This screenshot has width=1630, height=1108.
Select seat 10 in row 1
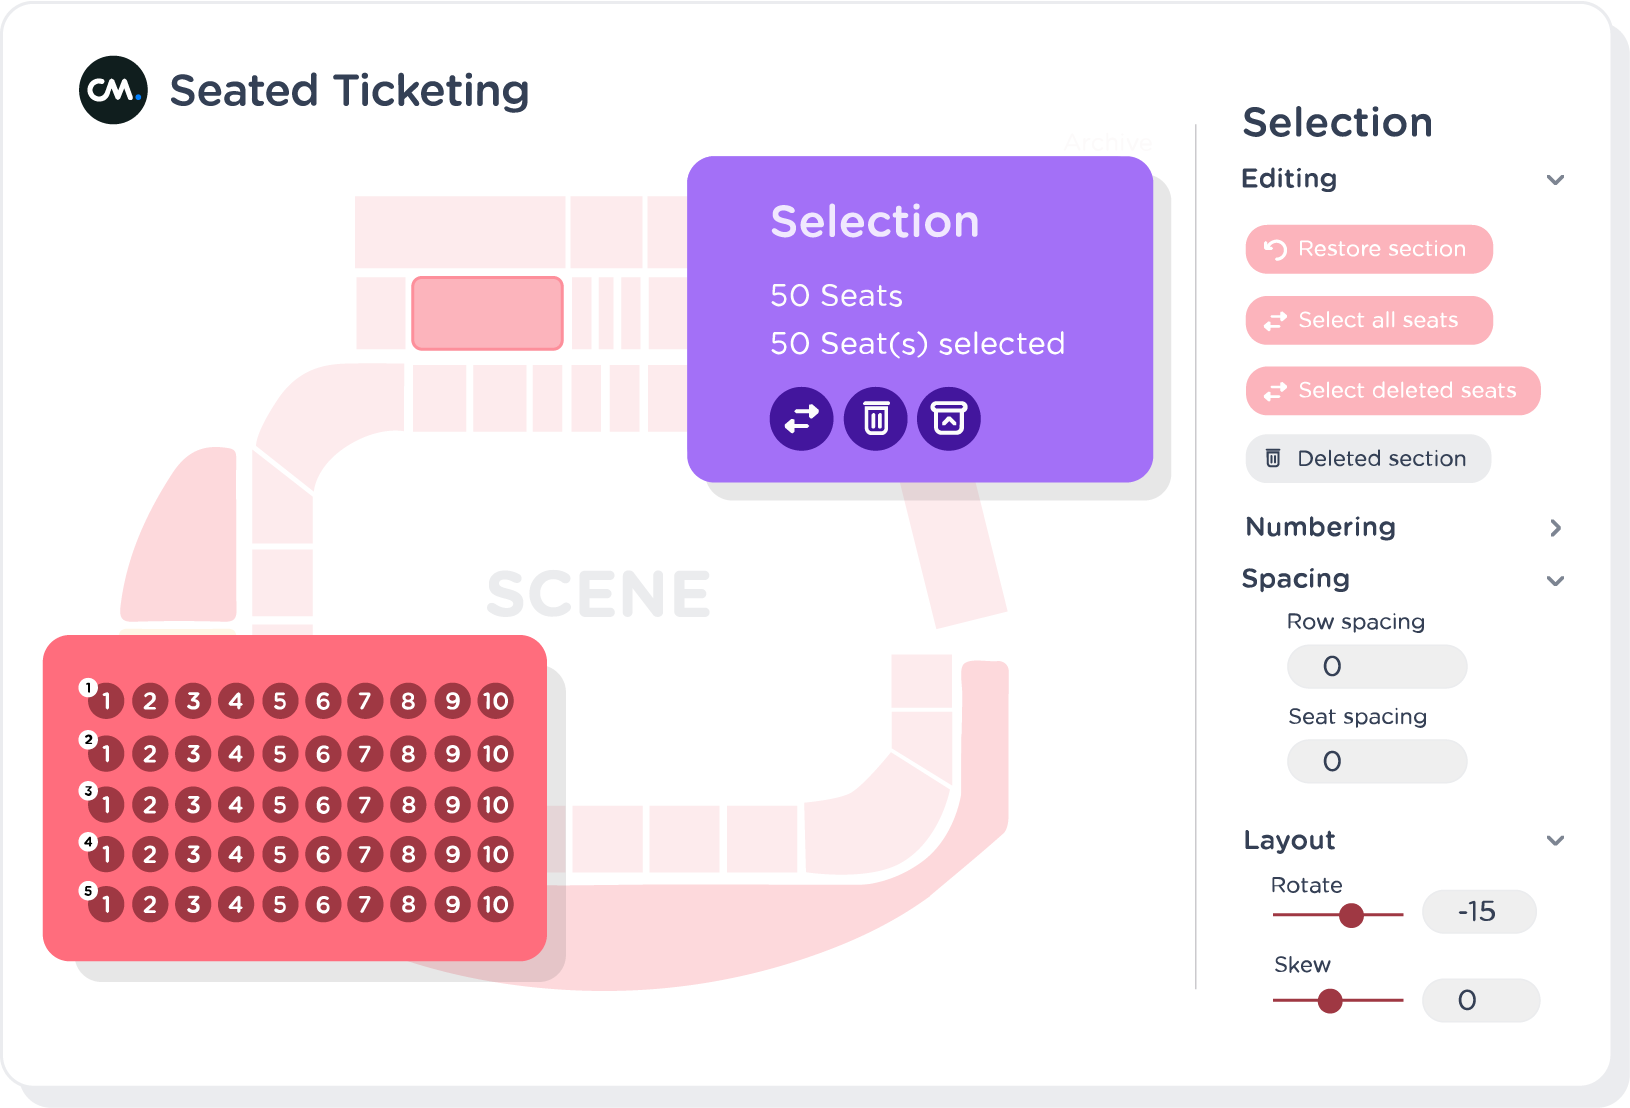click(x=496, y=701)
